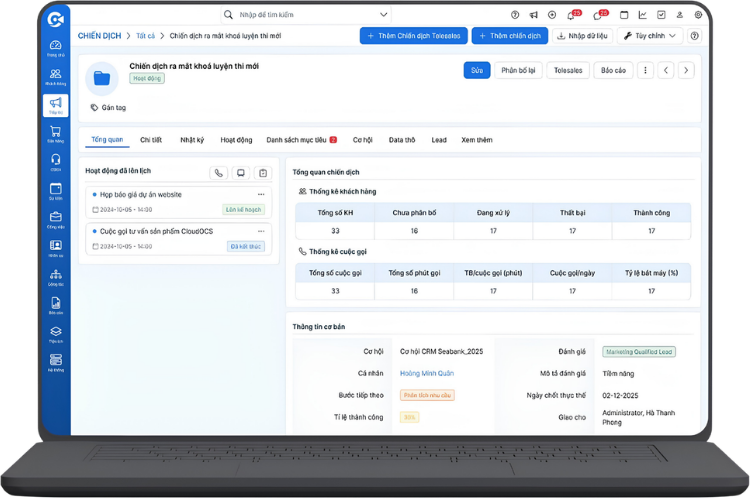The image size is (750, 500).
Task: Click the headset icon in the sidebar
Action: pos(55,161)
